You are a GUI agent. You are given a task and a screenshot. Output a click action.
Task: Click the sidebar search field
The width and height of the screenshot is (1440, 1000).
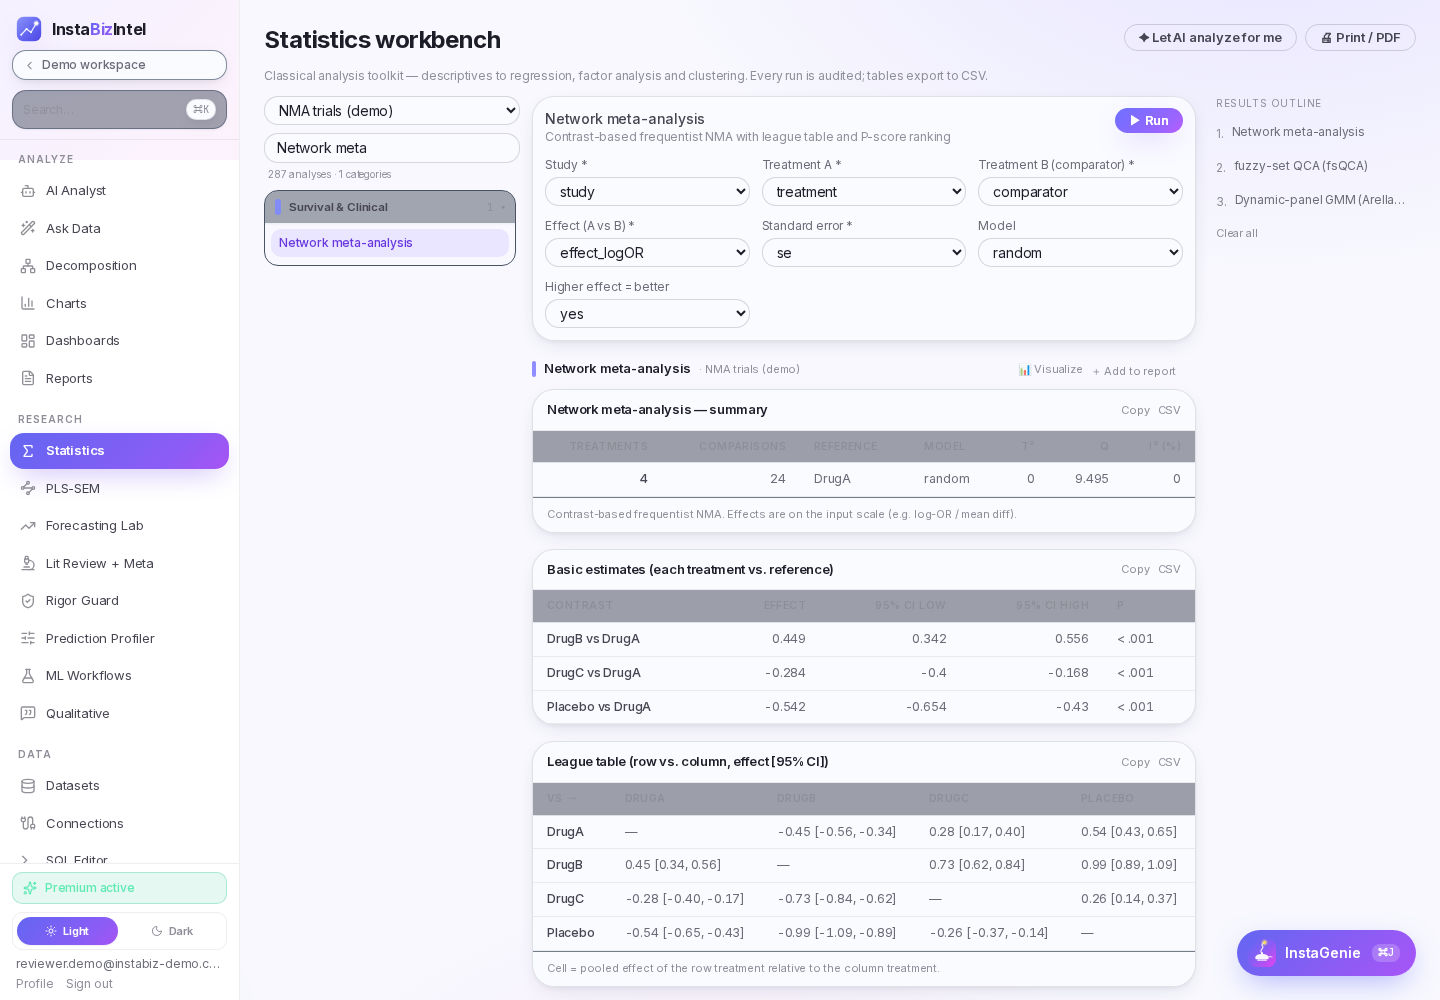(x=119, y=110)
